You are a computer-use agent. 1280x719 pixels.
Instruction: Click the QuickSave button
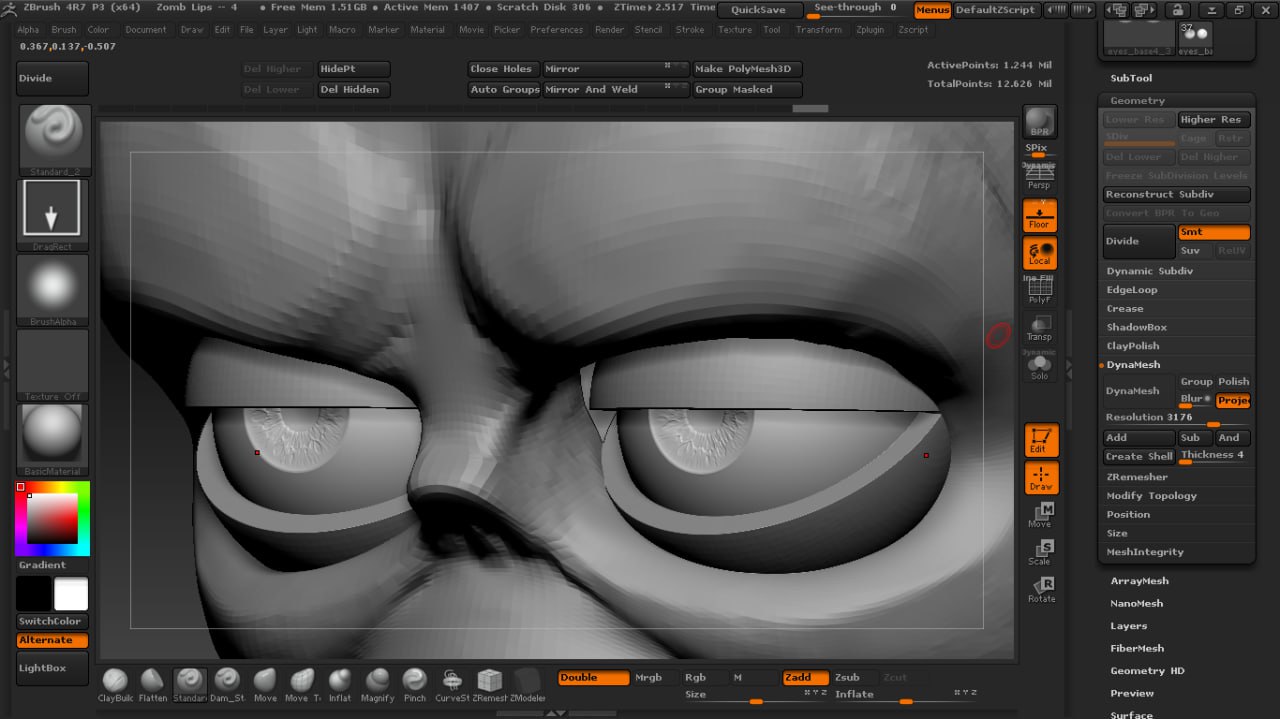click(x=759, y=10)
